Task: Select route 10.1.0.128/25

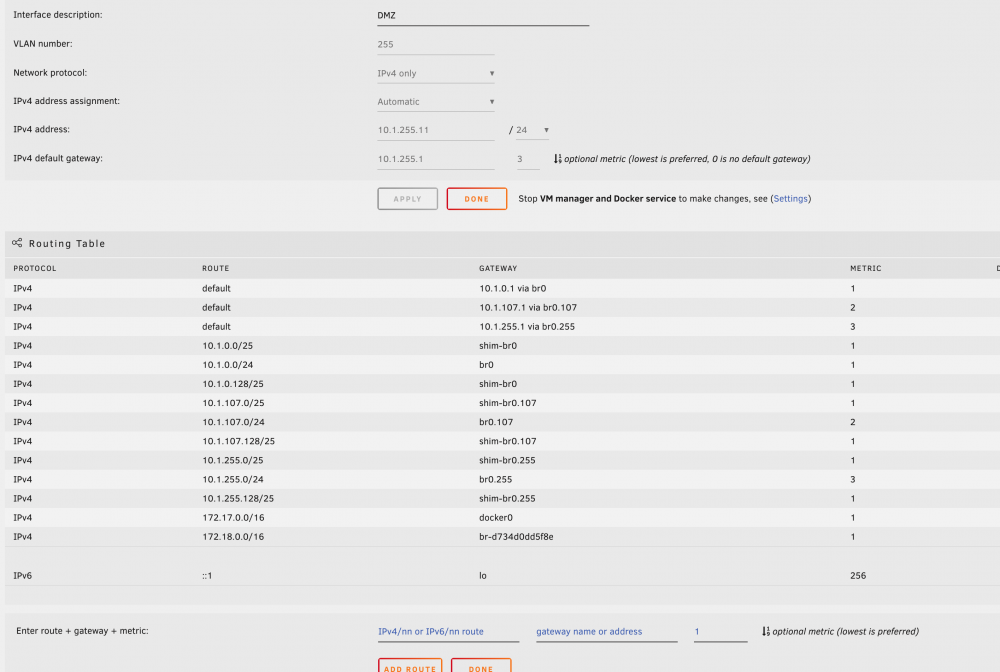Action: (x=233, y=384)
